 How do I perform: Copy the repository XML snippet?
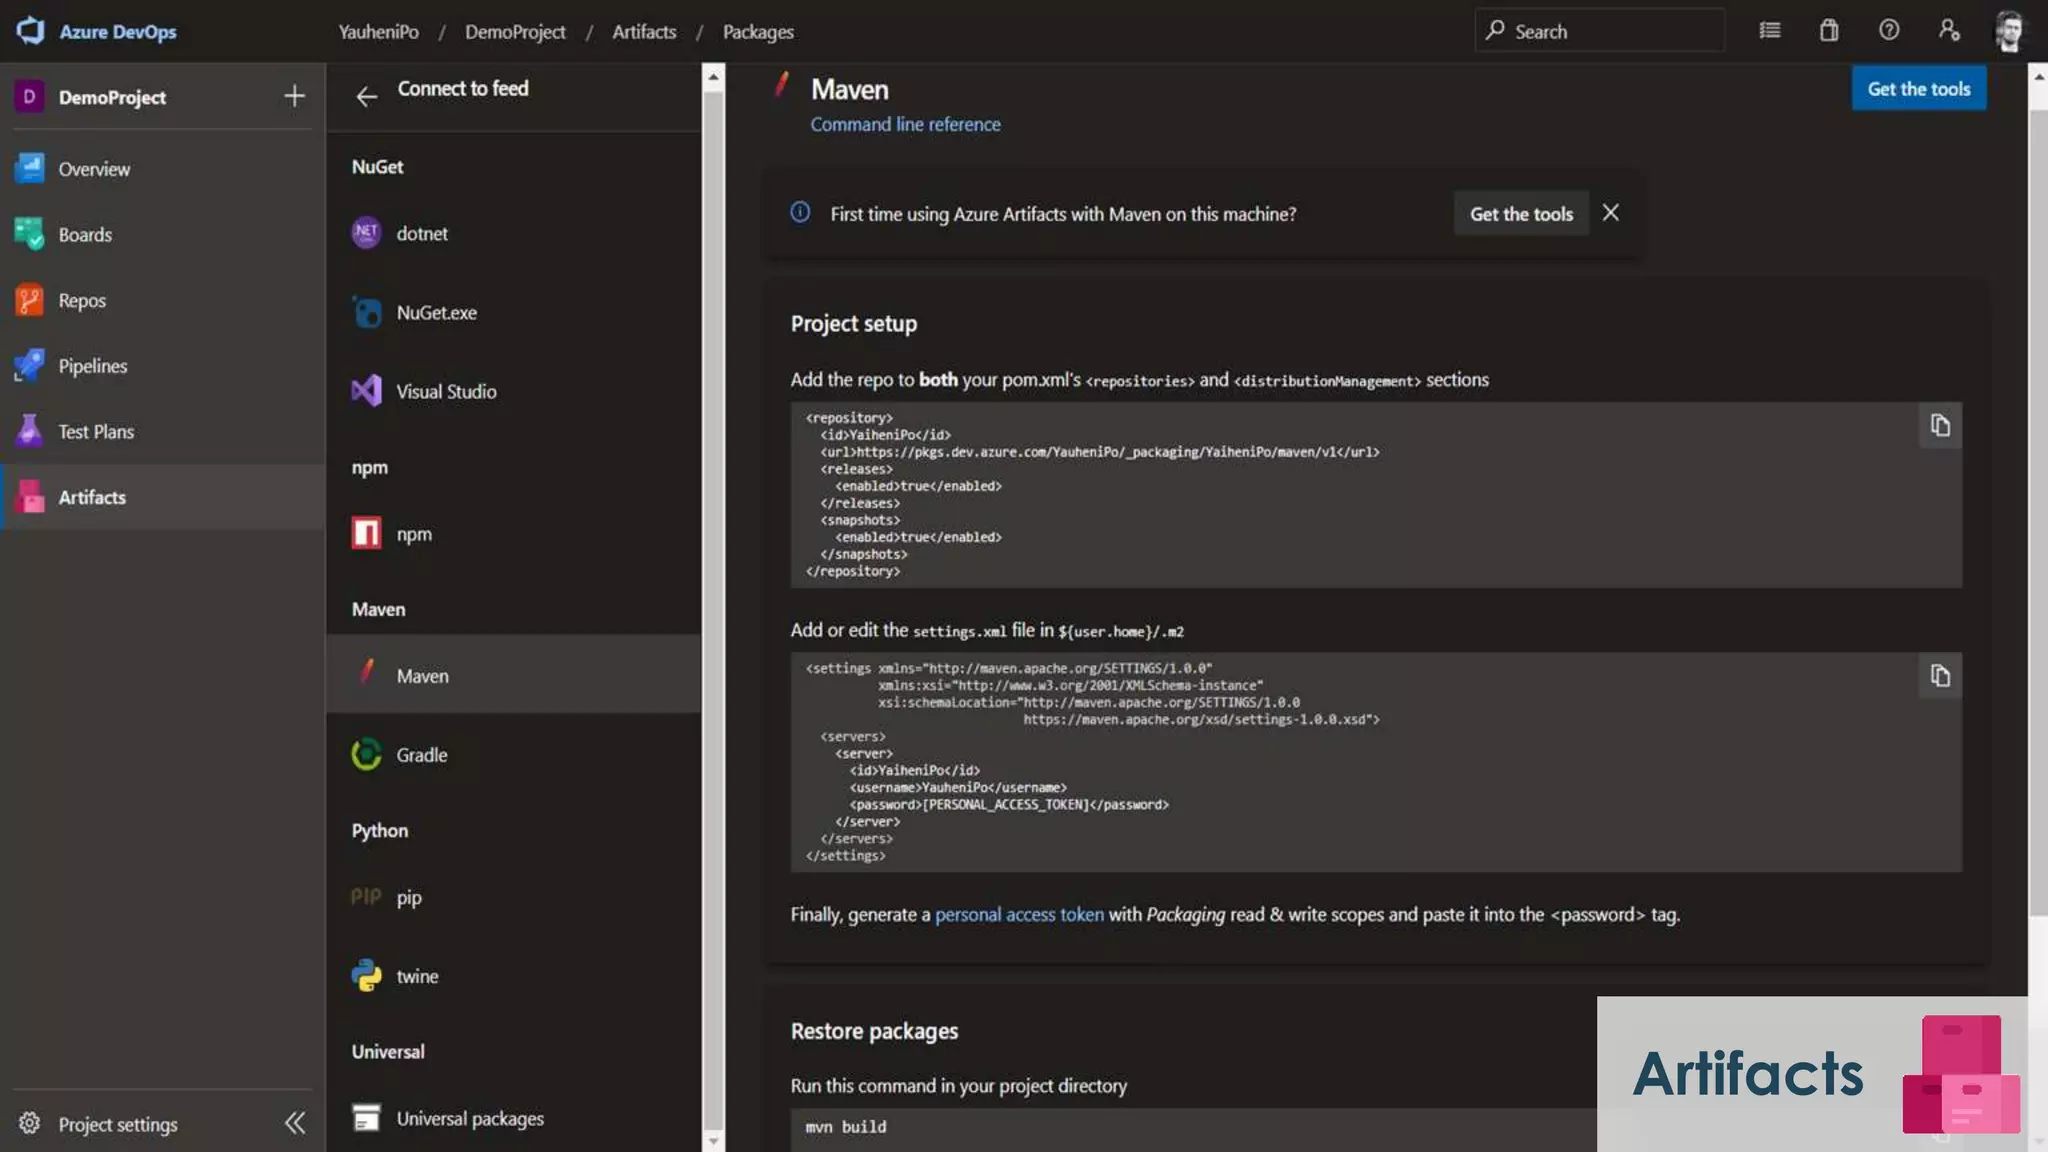coord(1940,426)
